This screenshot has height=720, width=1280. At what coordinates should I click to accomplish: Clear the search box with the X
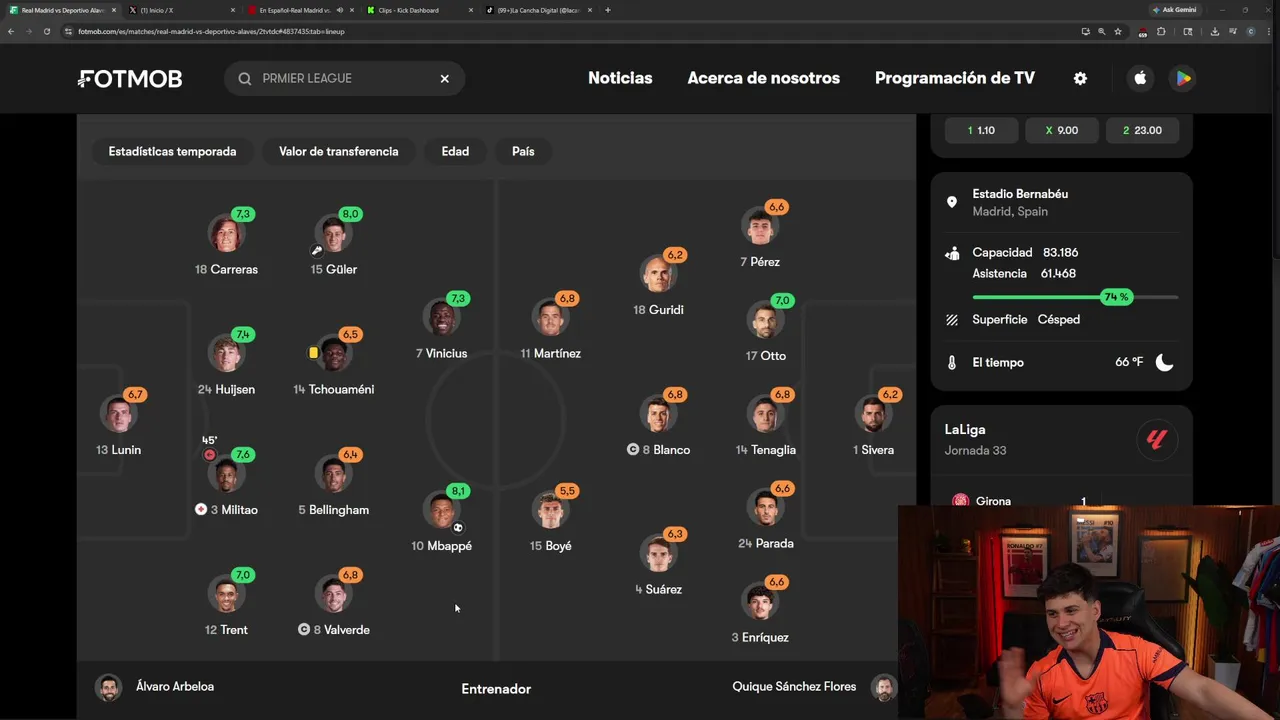[445, 79]
